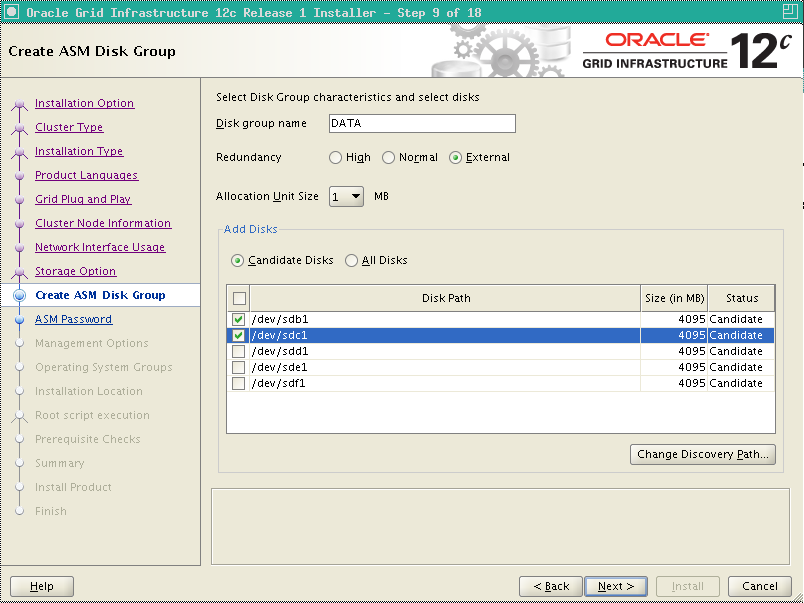The height and width of the screenshot is (603, 804).
Task: Choose Candidate Disks radio button
Action: [x=237, y=260]
